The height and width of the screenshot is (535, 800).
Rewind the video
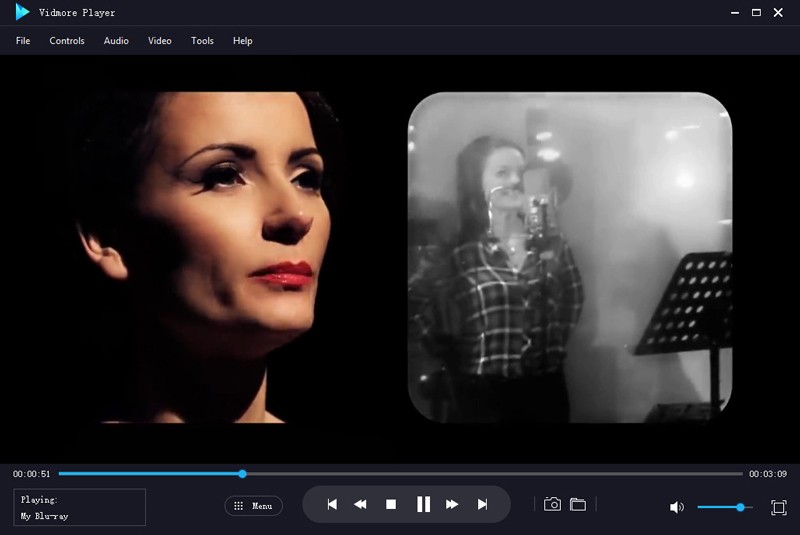360,505
